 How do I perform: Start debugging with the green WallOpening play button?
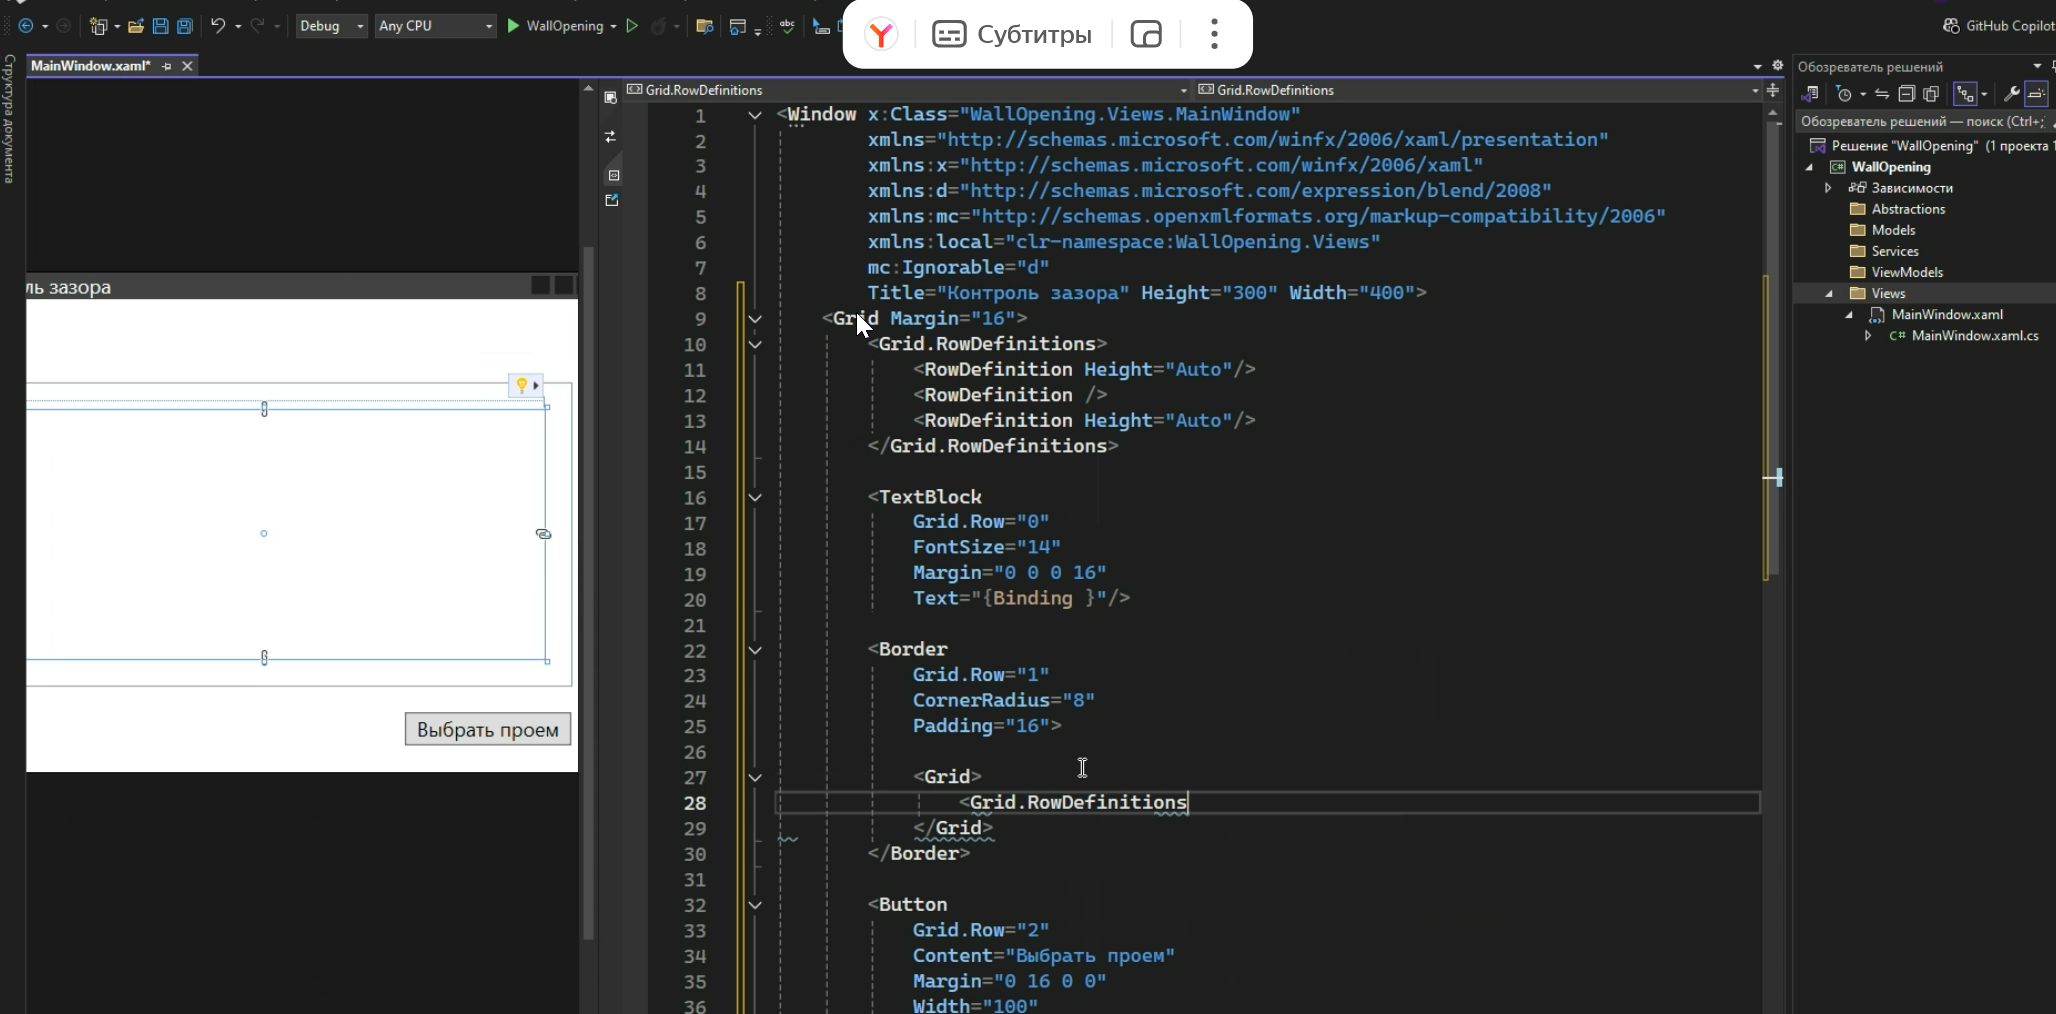tap(514, 26)
